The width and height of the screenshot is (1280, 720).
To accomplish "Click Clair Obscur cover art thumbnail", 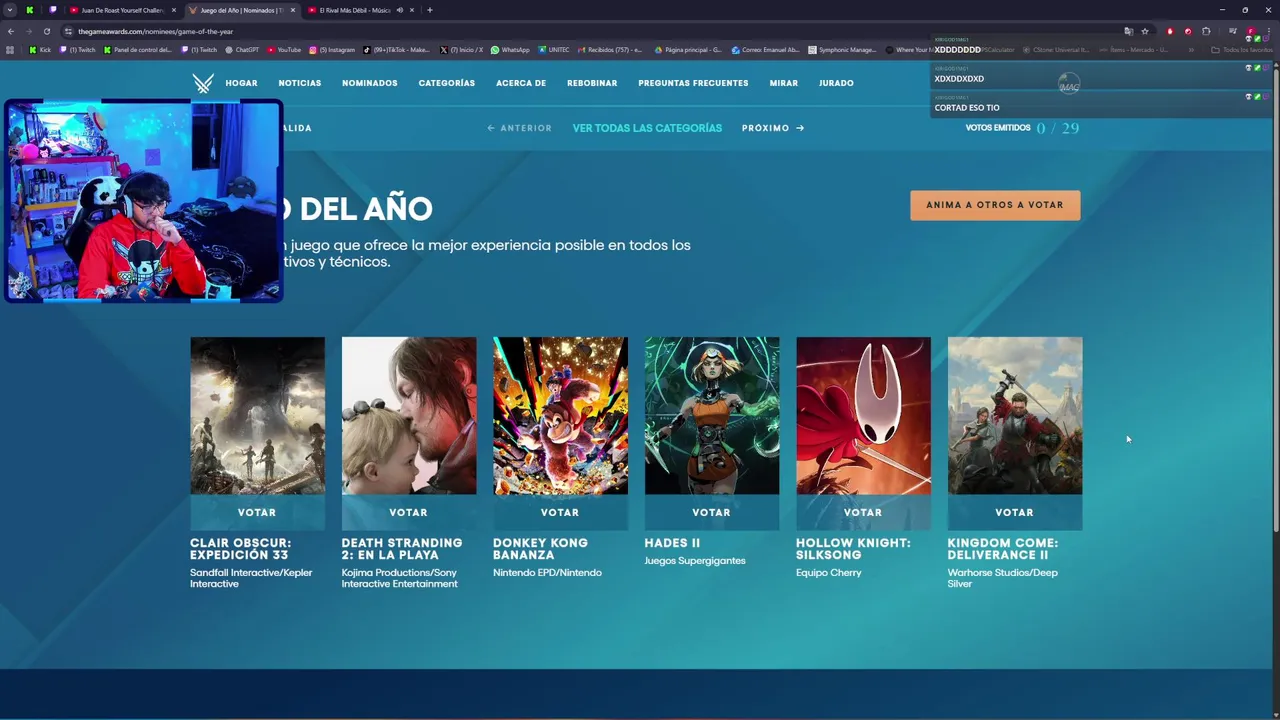I will 257,415.
